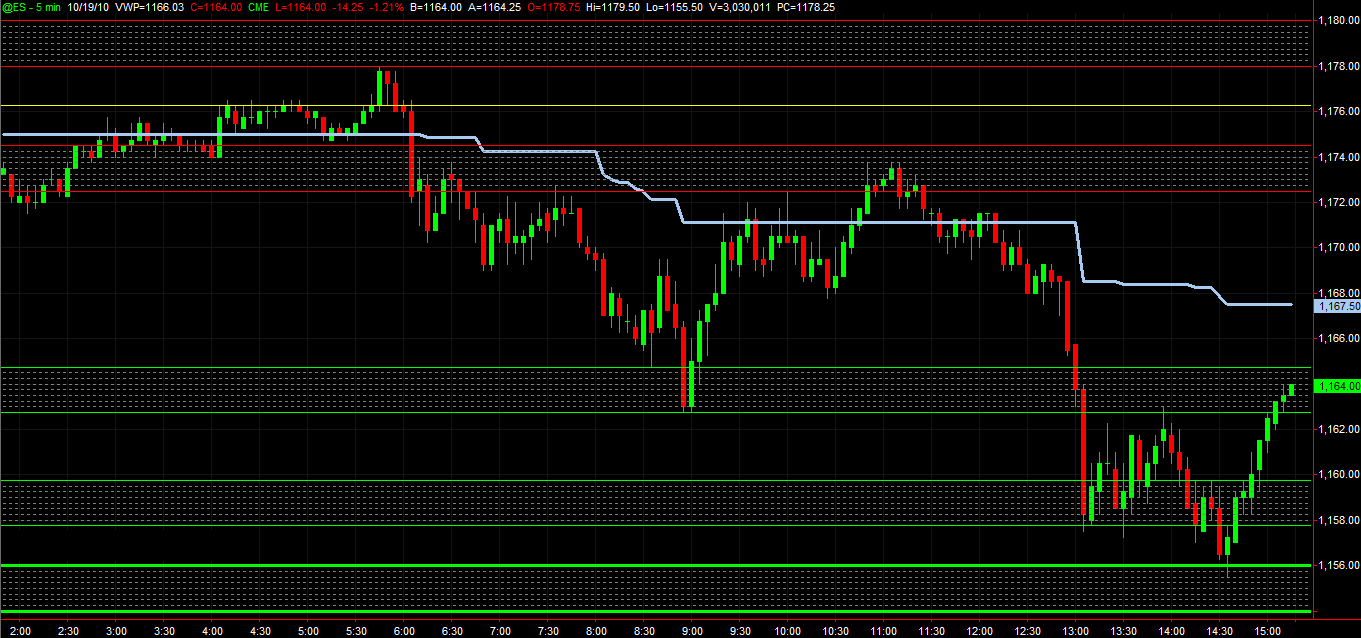1361x638 pixels.
Task: Click the 4:30 time axis label
Action: (x=260, y=631)
